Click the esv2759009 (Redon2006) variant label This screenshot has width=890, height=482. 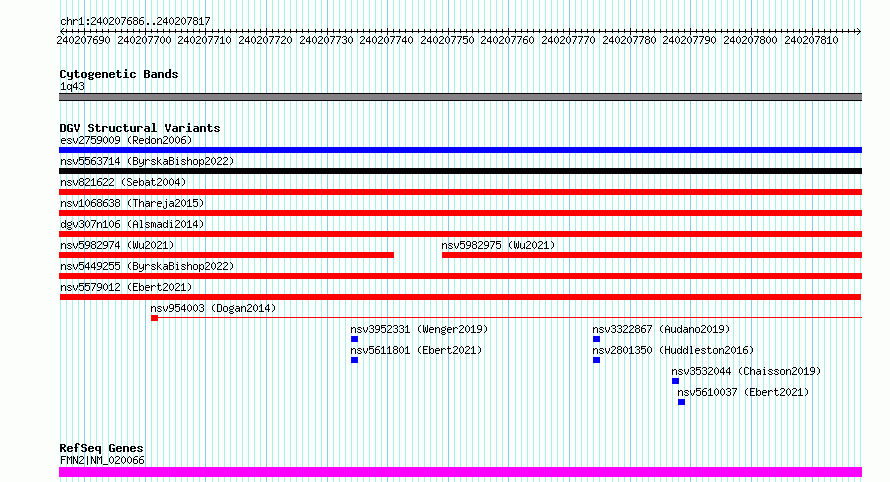(126, 140)
